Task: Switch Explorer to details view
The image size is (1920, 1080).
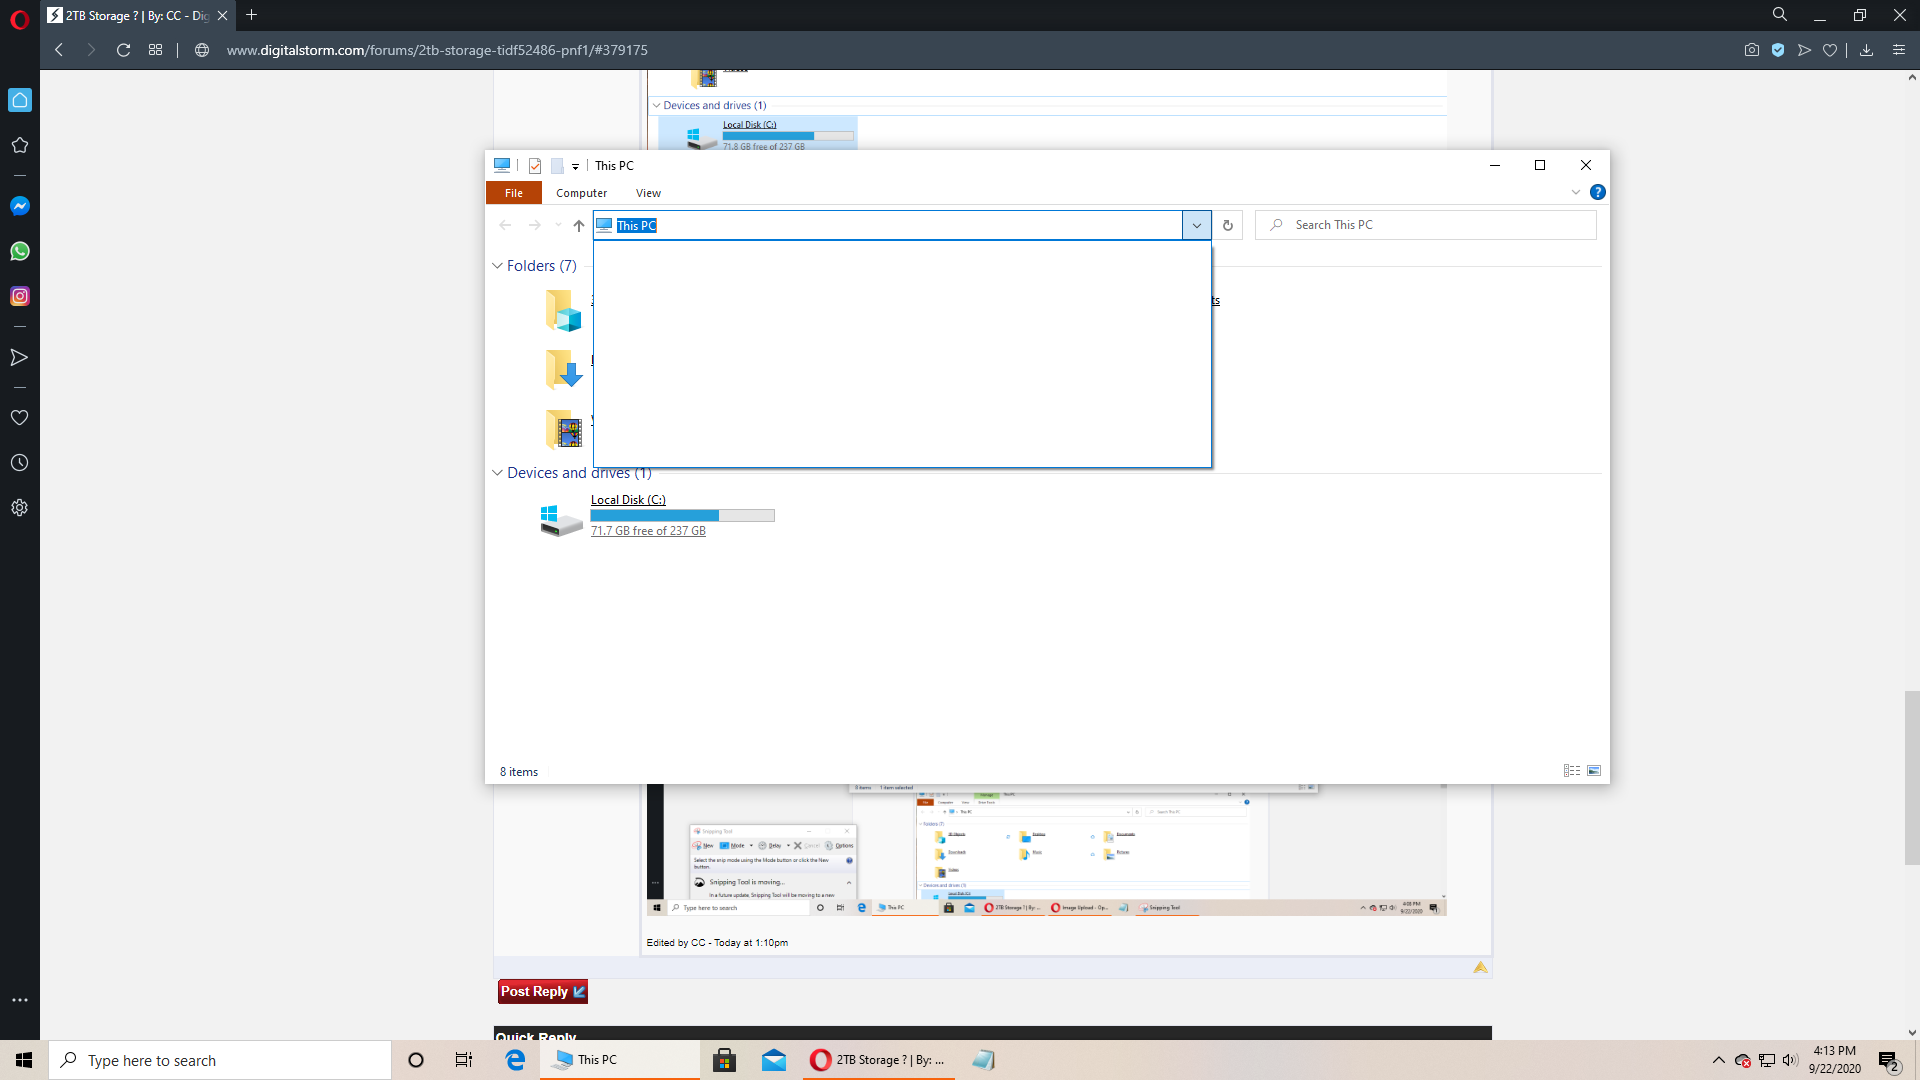Action: (x=1571, y=770)
